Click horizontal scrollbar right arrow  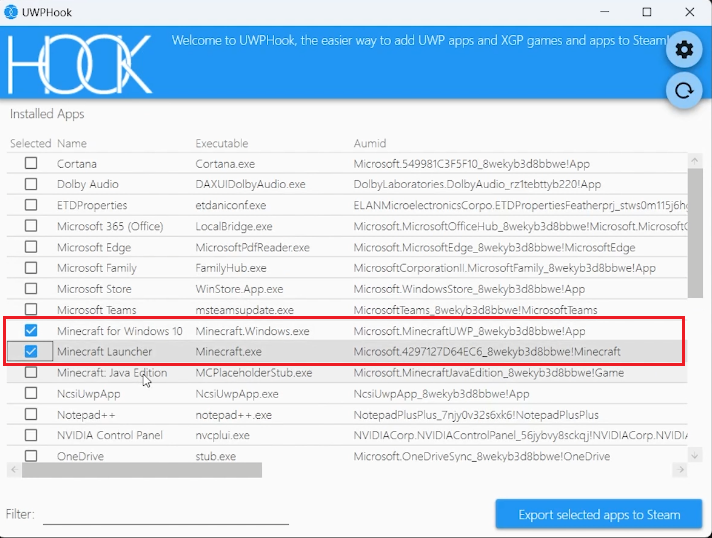680,469
